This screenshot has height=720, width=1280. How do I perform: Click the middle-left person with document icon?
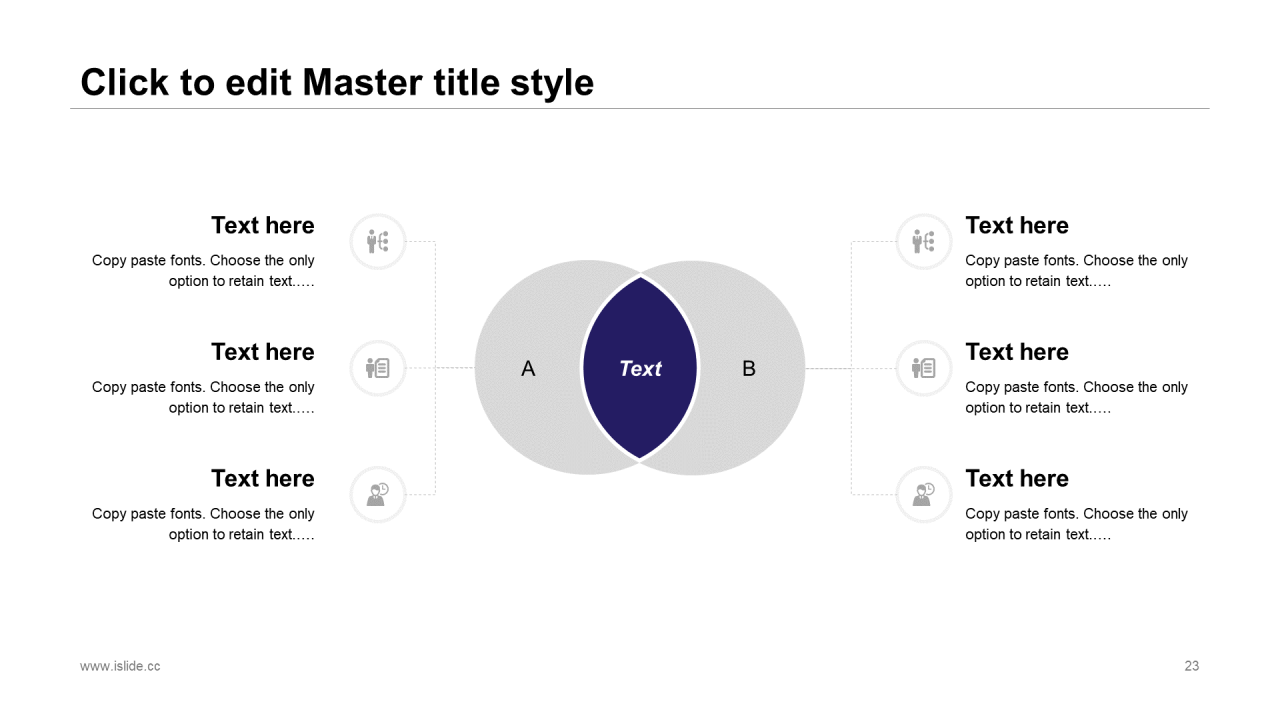click(378, 368)
